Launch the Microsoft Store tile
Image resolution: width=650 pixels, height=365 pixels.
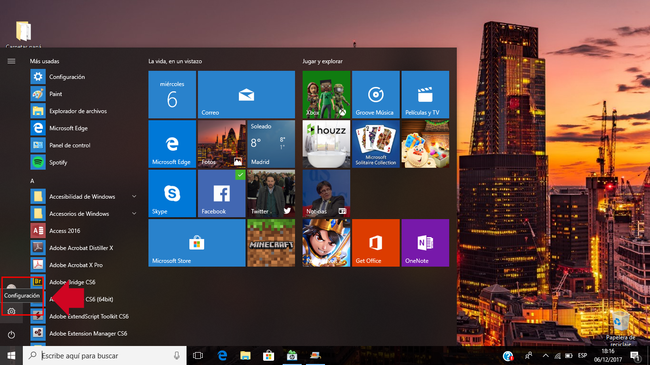point(197,243)
